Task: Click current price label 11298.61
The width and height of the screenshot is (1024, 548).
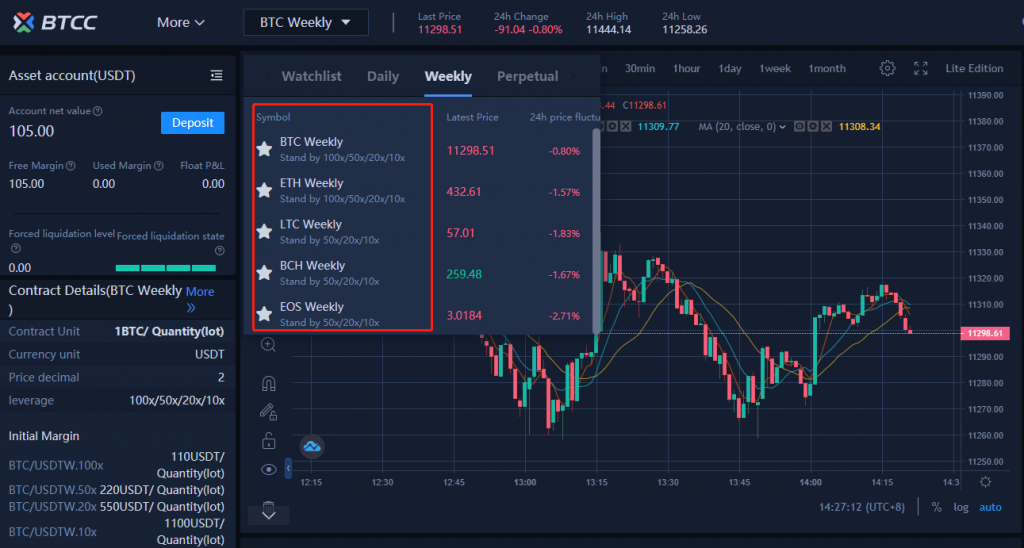Action: tap(985, 333)
